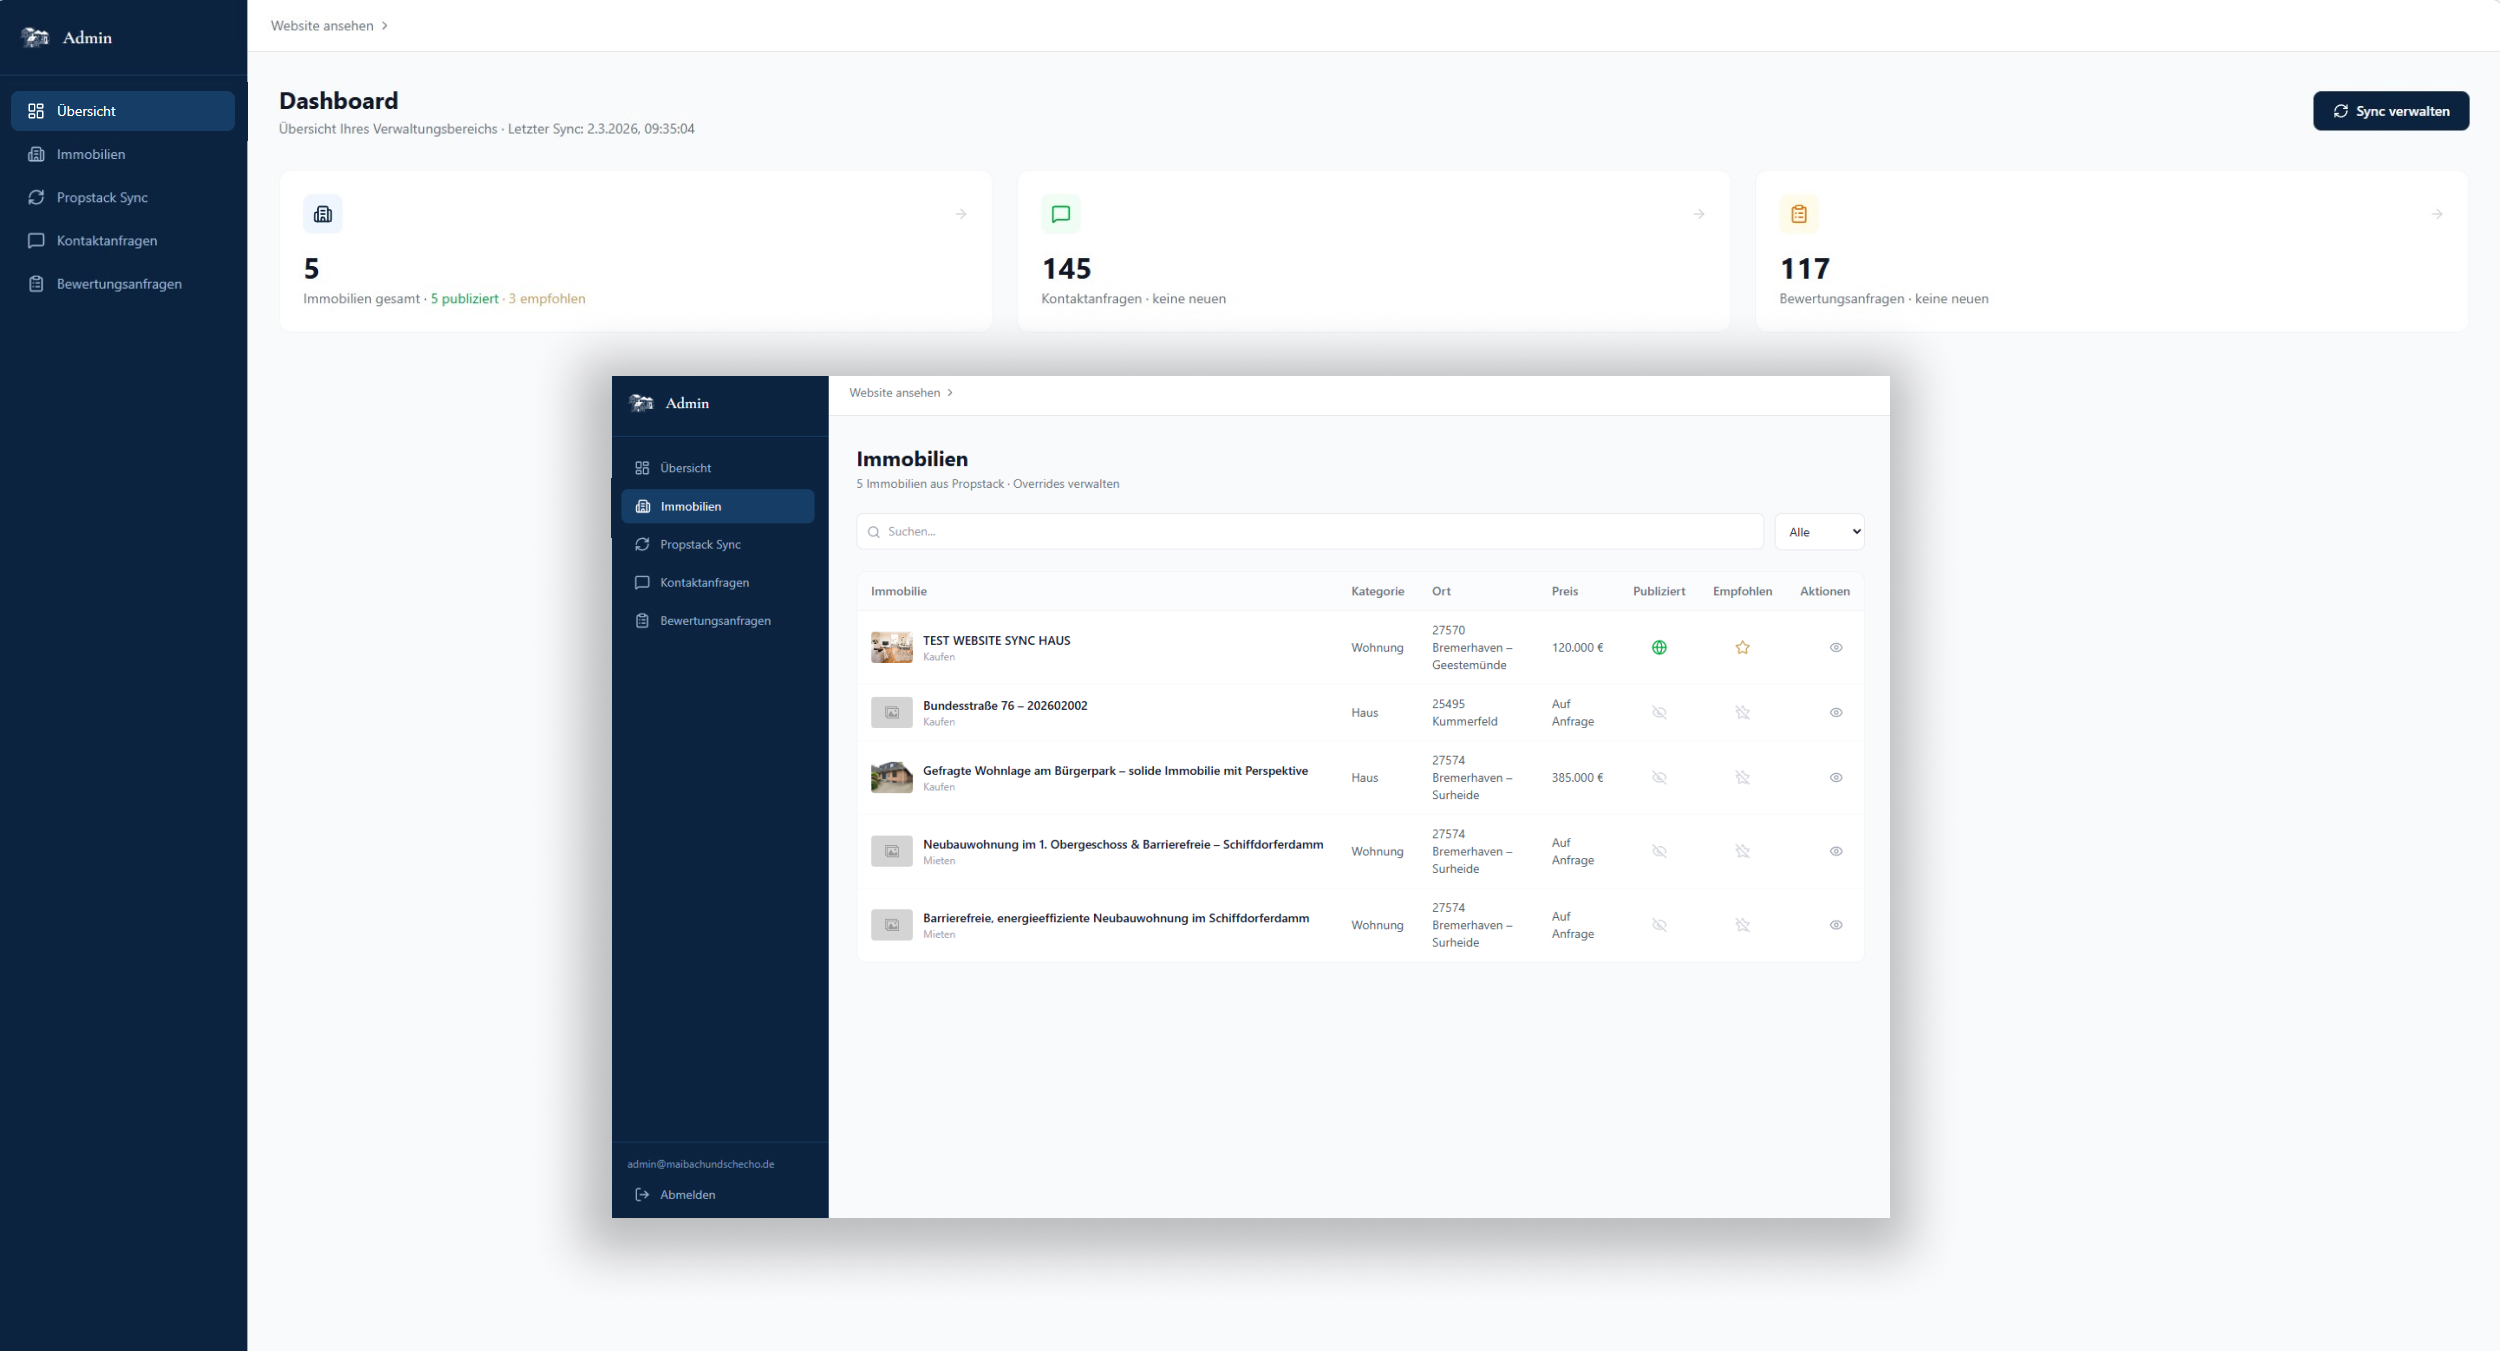Toggle publish status for Bundesstraße 76
2500x1351 pixels.
pyautogui.click(x=1658, y=712)
